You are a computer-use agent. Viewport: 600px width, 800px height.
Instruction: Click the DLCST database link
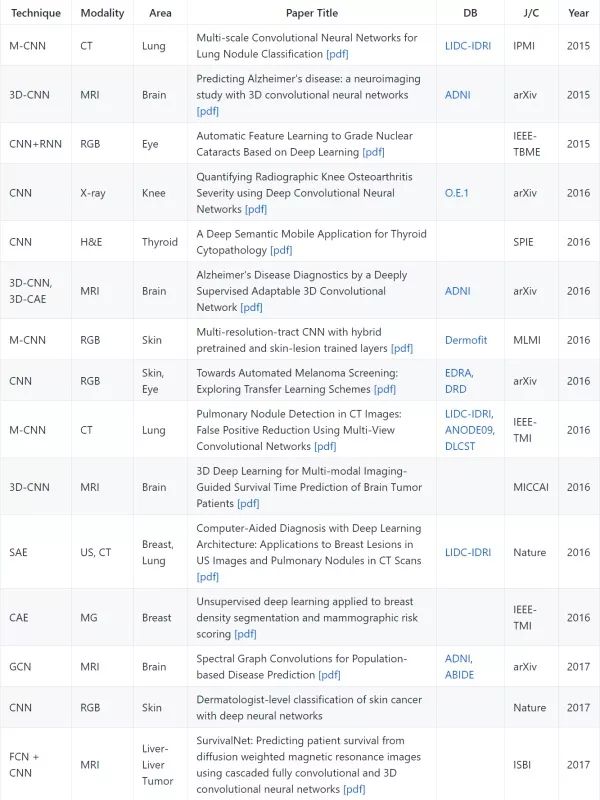click(x=462, y=446)
